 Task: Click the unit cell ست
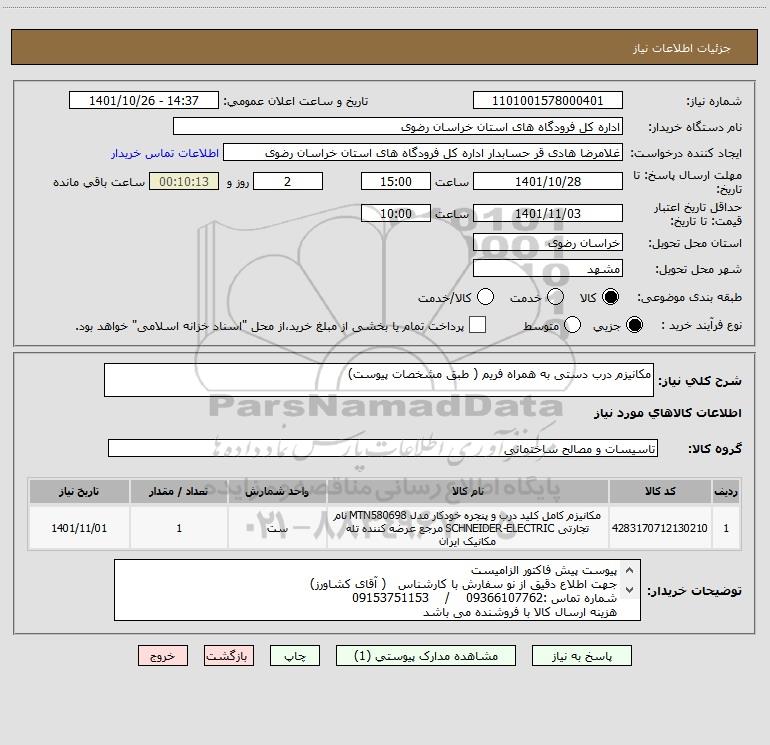(x=277, y=528)
